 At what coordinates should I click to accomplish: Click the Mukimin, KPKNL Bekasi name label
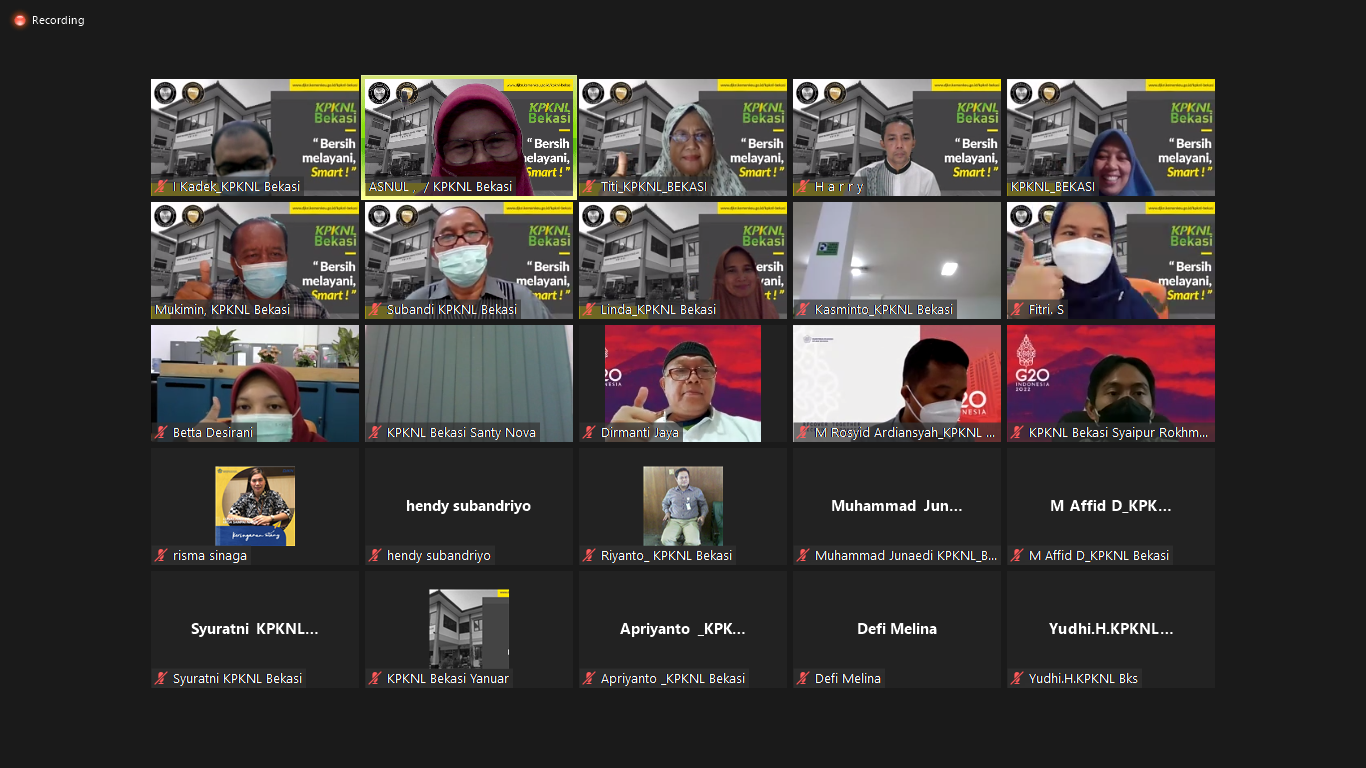pyautogui.click(x=223, y=310)
